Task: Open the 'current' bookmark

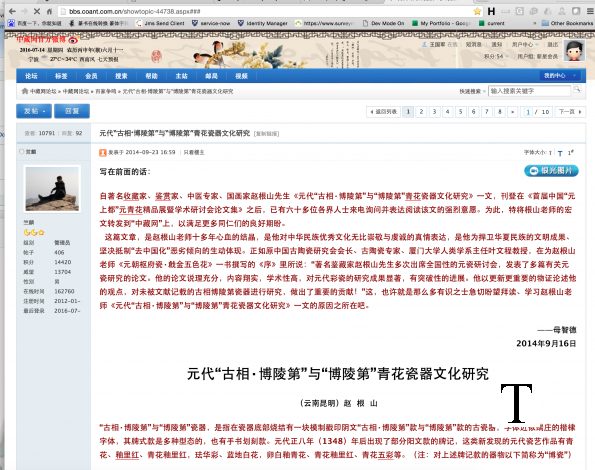Action: click(x=492, y=24)
